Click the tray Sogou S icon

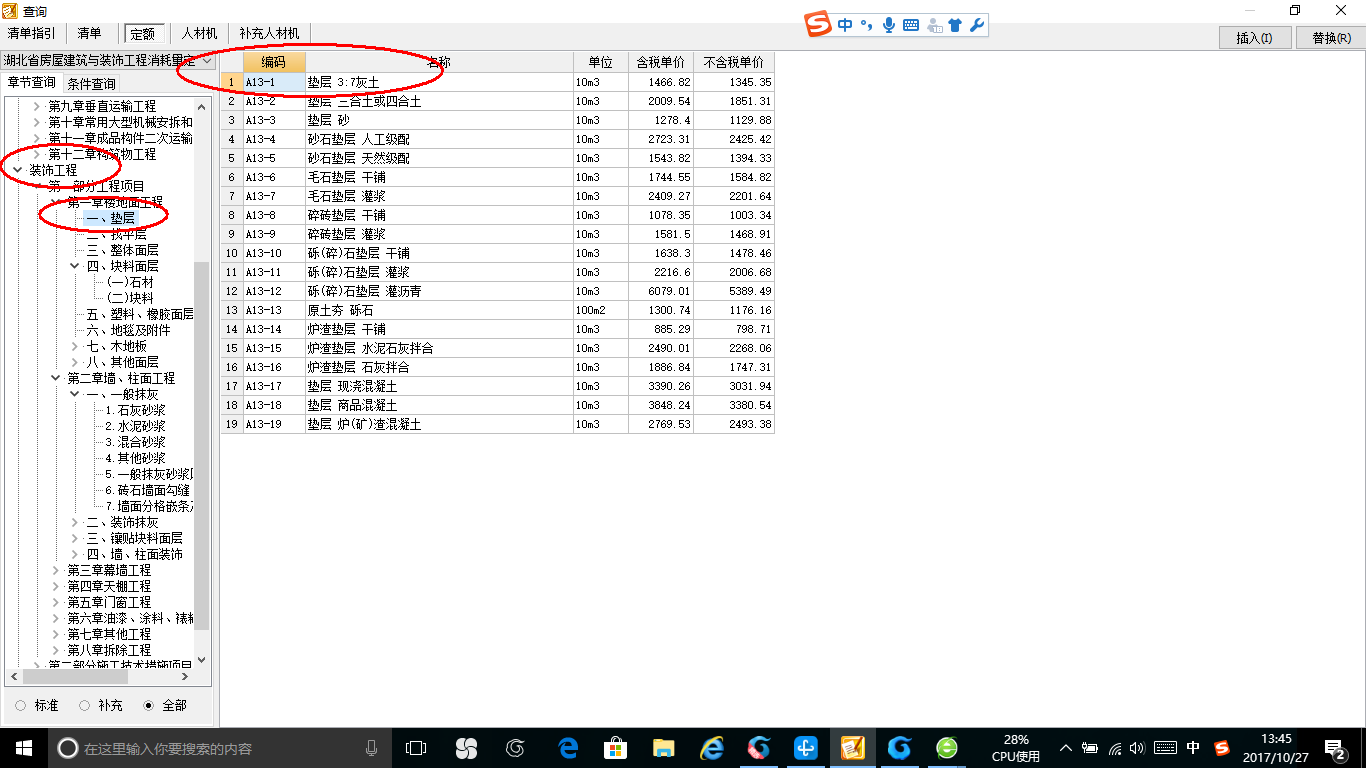pyautogui.click(x=1221, y=748)
